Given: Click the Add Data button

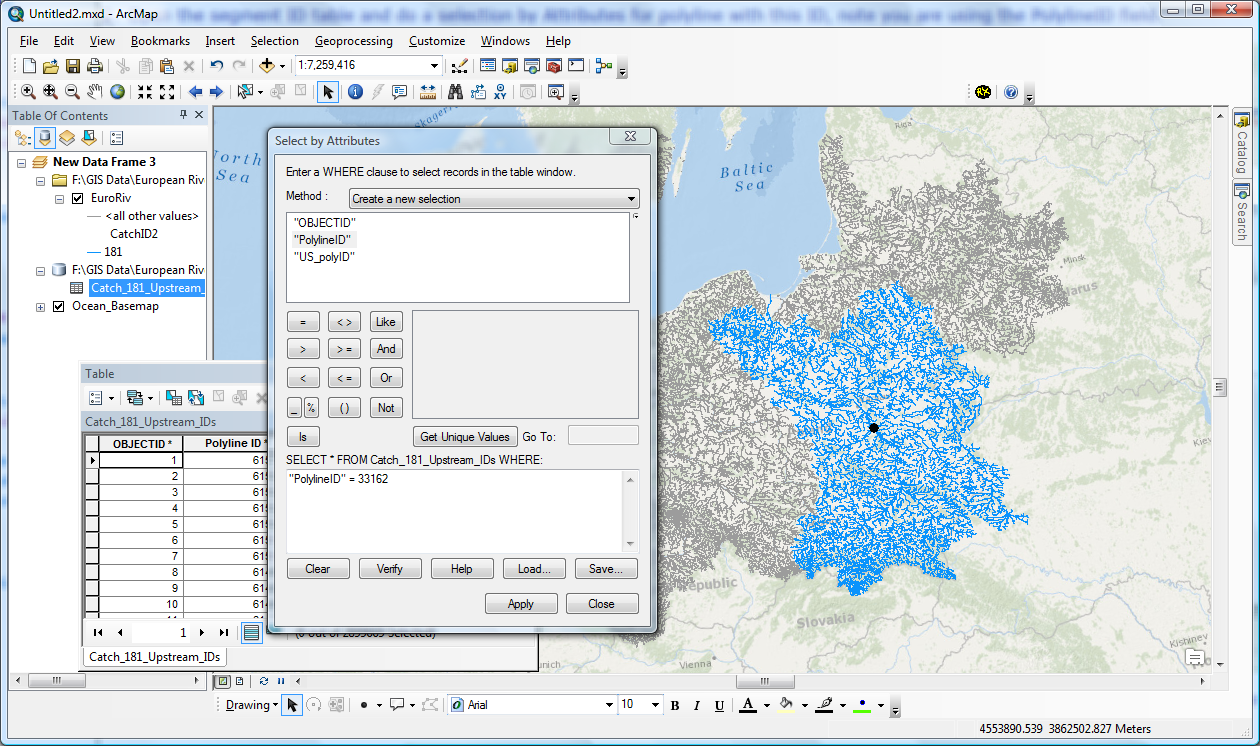Looking at the screenshot, I should (x=267, y=66).
